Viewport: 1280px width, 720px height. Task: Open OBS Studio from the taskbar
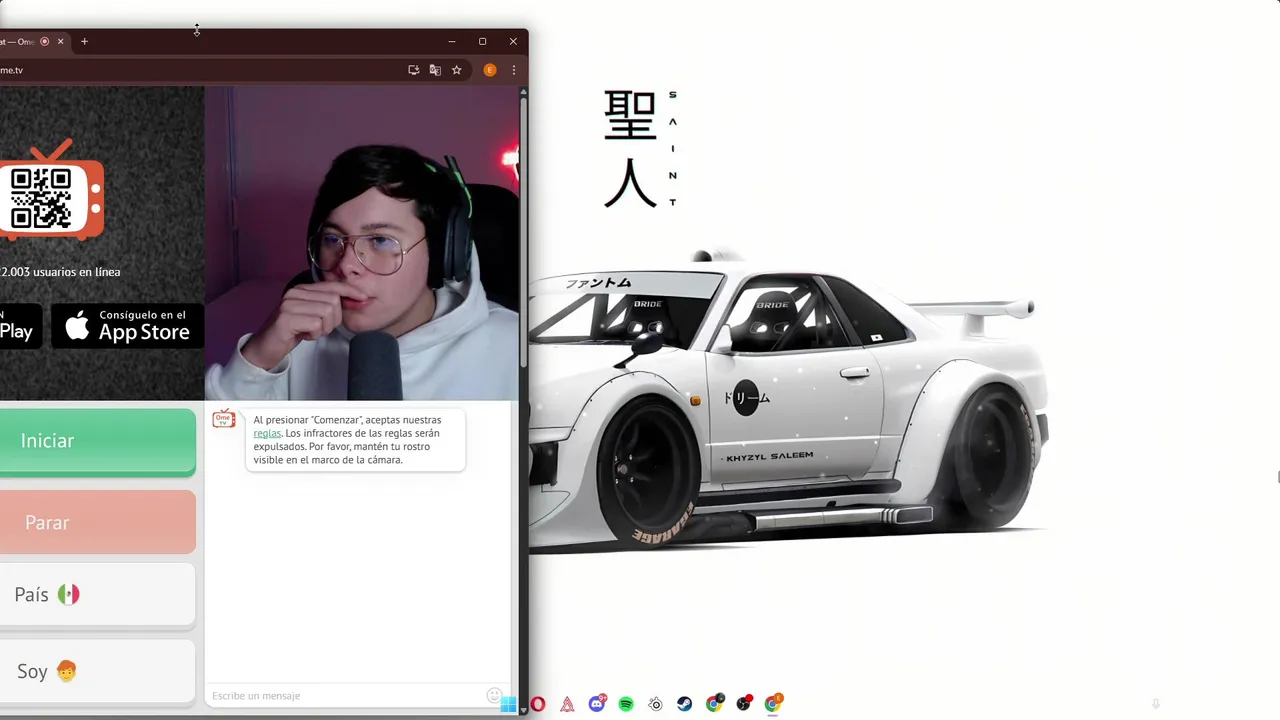click(x=743, y=704)
